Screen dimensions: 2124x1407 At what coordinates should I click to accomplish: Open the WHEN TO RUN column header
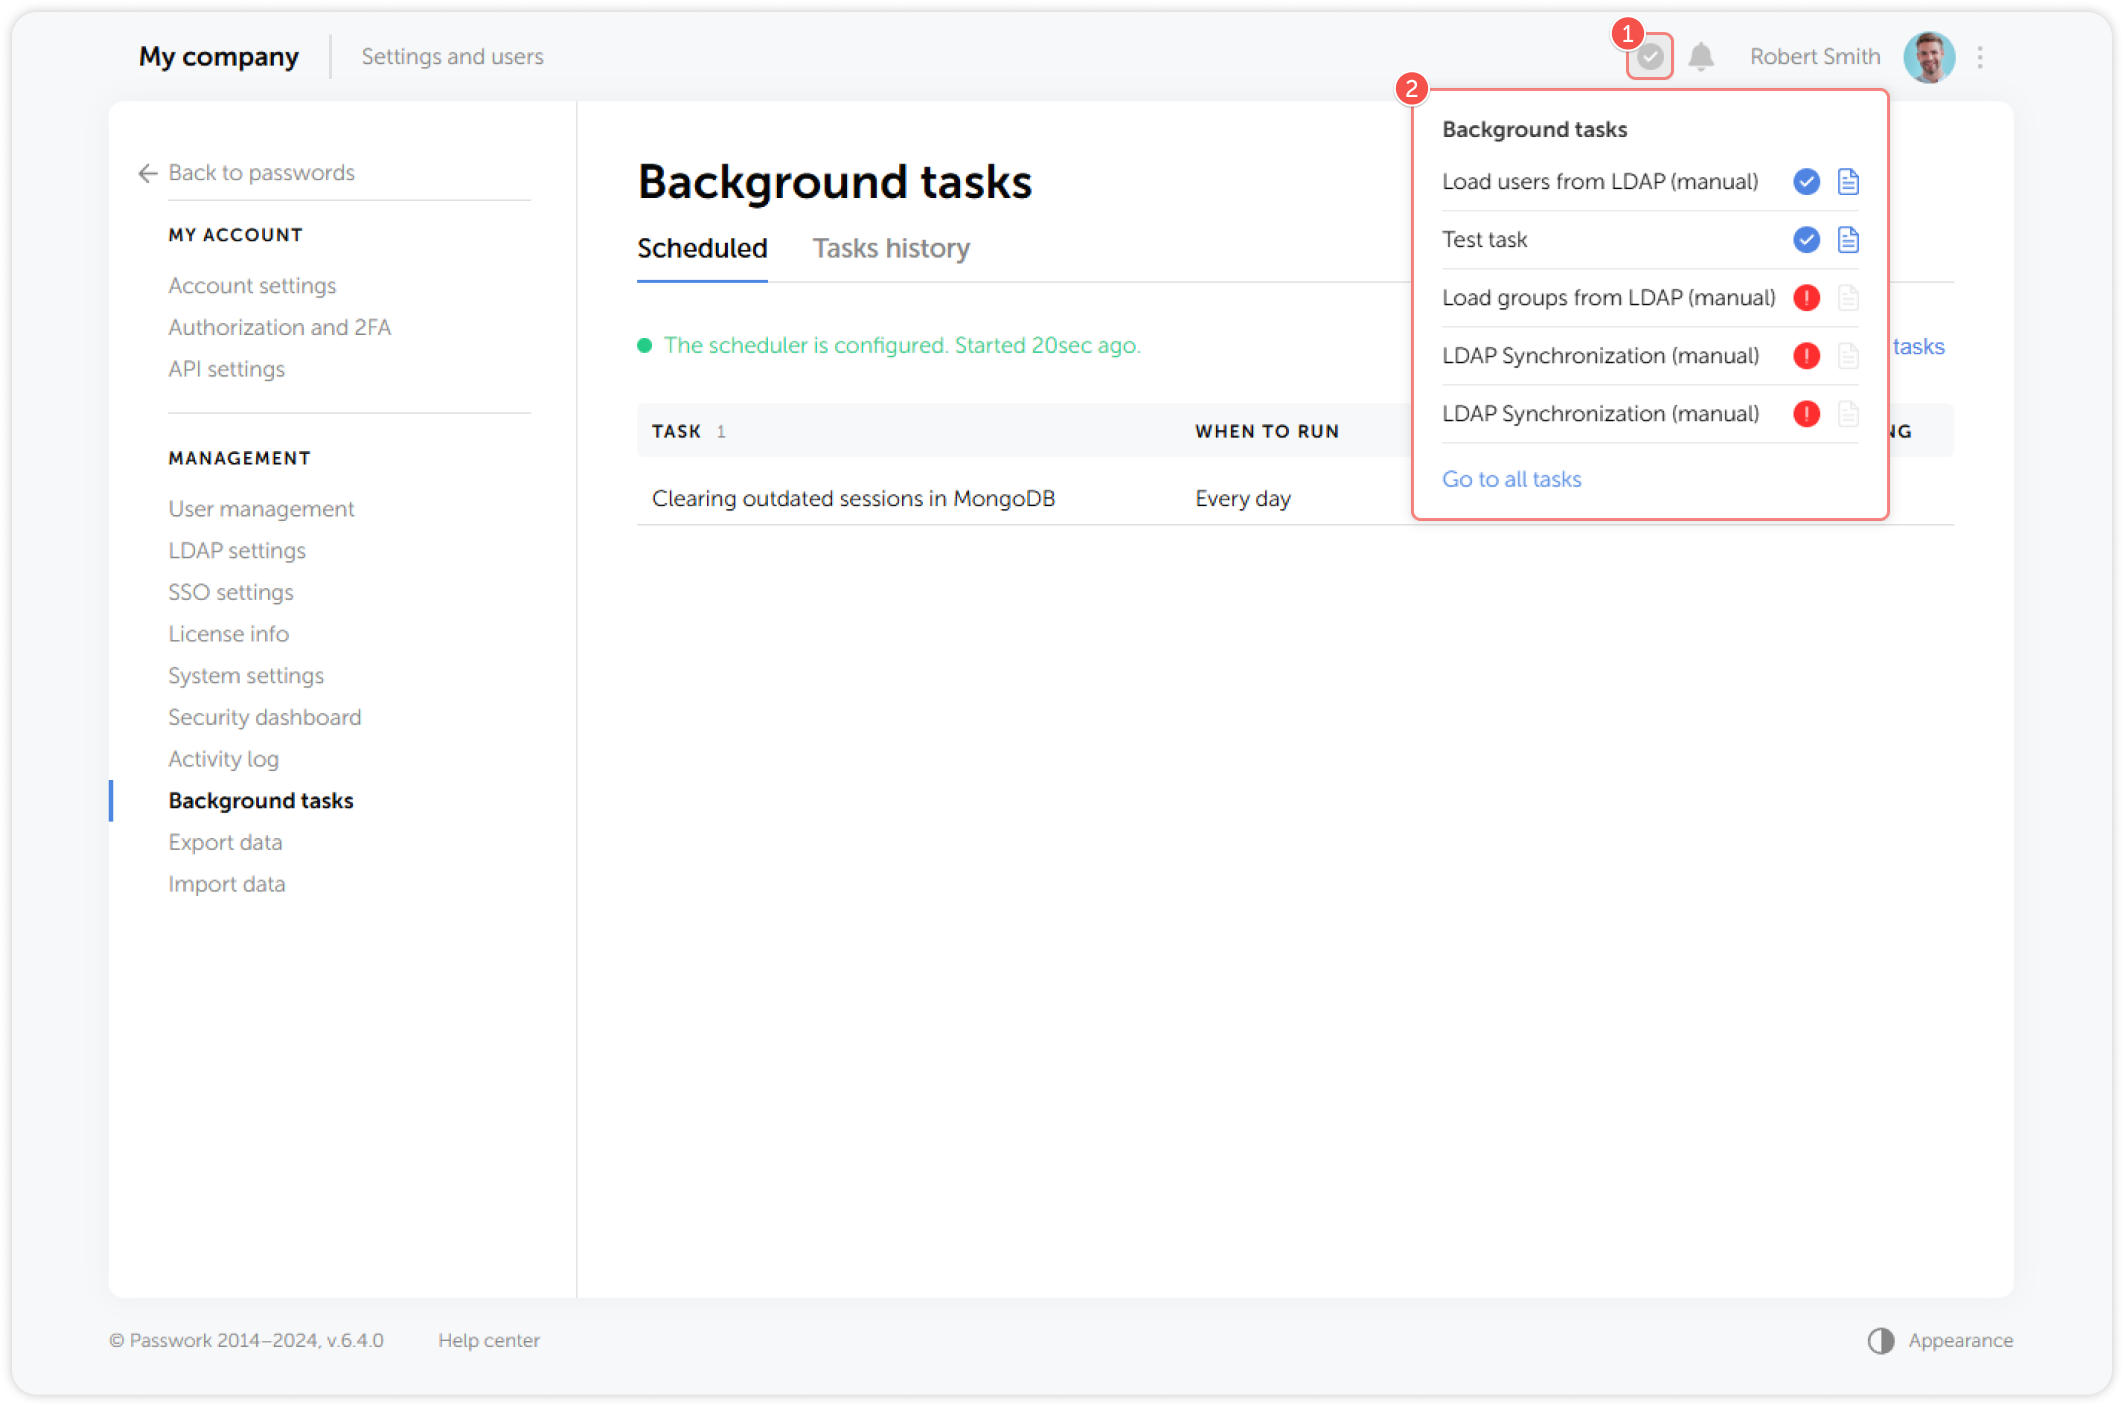[1267, 431]
